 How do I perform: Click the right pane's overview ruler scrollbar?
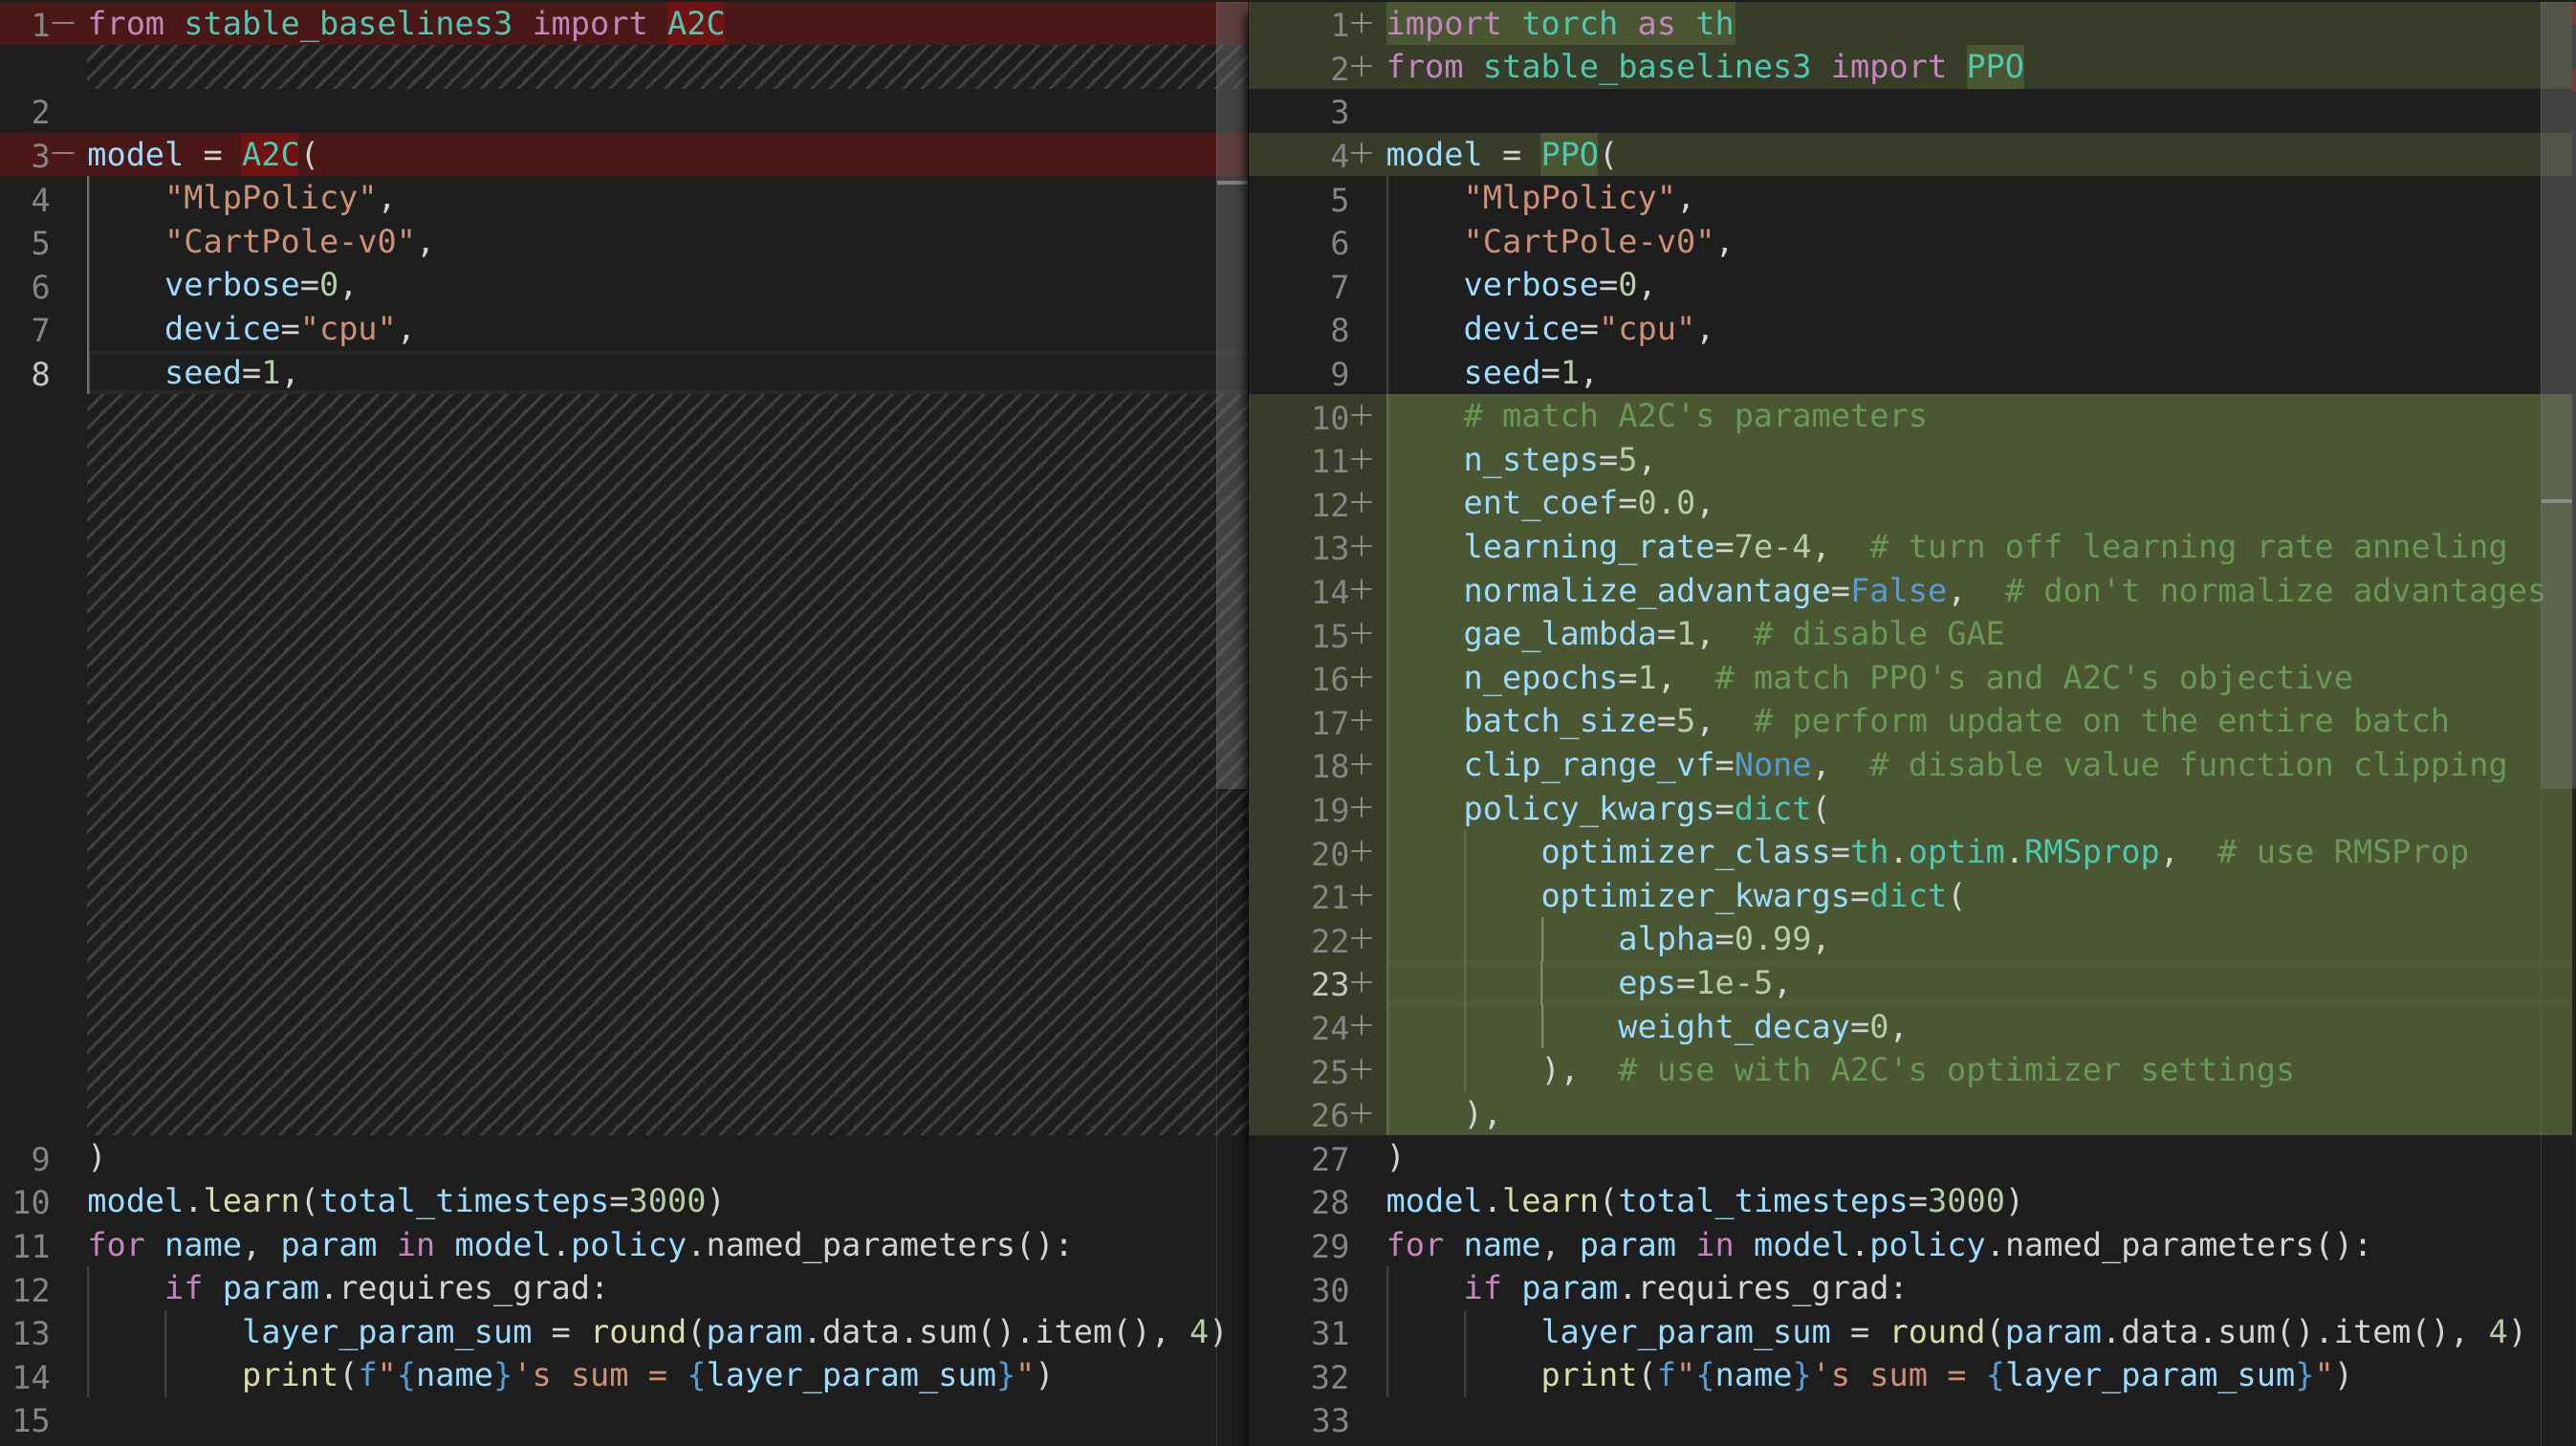(2557, 400)
